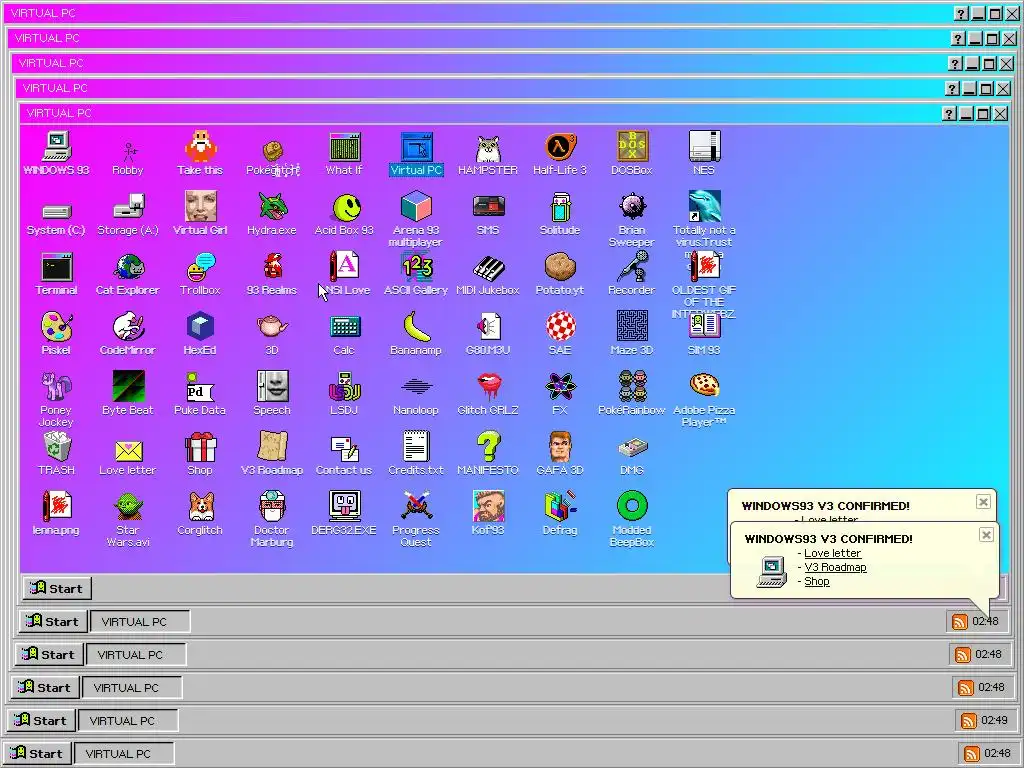Image resolution: width=1024 pixels, height=768 pixels.
Task: Click the Potato.yt icon
Action: [x=560, y=274]
